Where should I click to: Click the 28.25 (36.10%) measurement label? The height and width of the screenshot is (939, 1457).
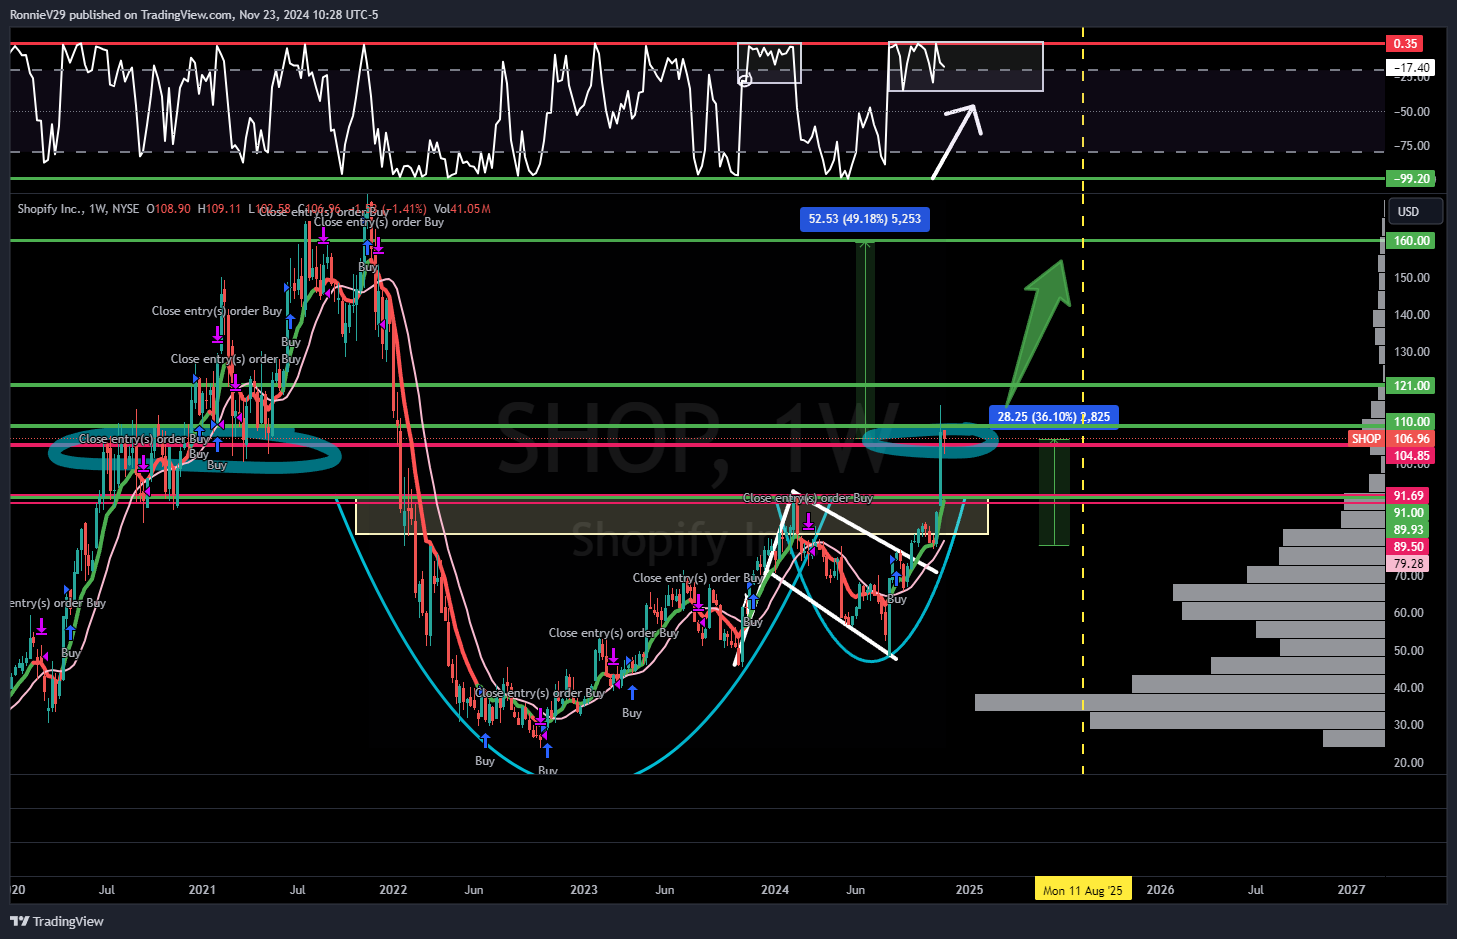coord(1054,417)
